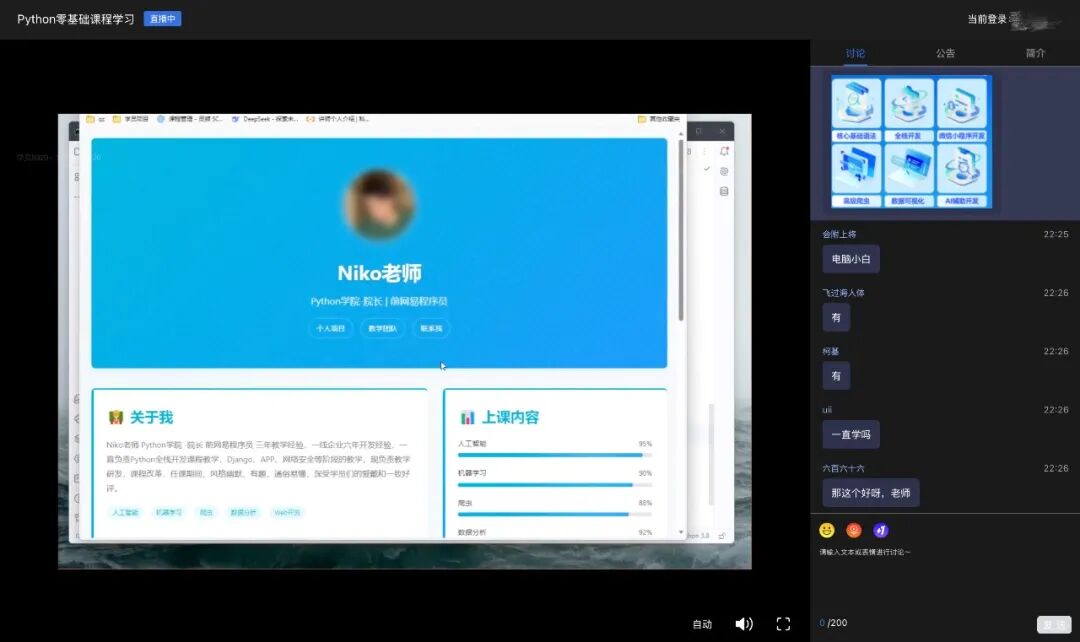This screenshot has height=642, width=1080.
Task: Click the 人工智能 95% progress bar
Action: 550,453
